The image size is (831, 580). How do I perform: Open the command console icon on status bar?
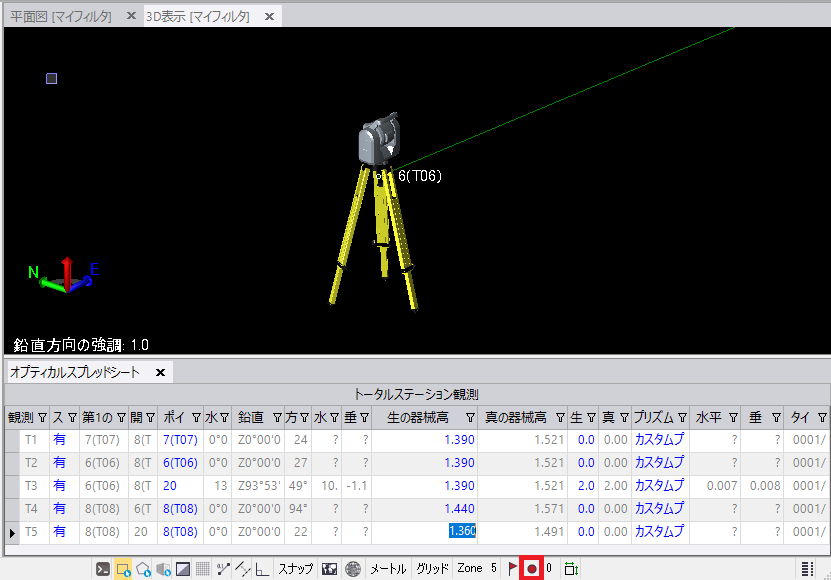pyautogui.click(x=101, y=567)
